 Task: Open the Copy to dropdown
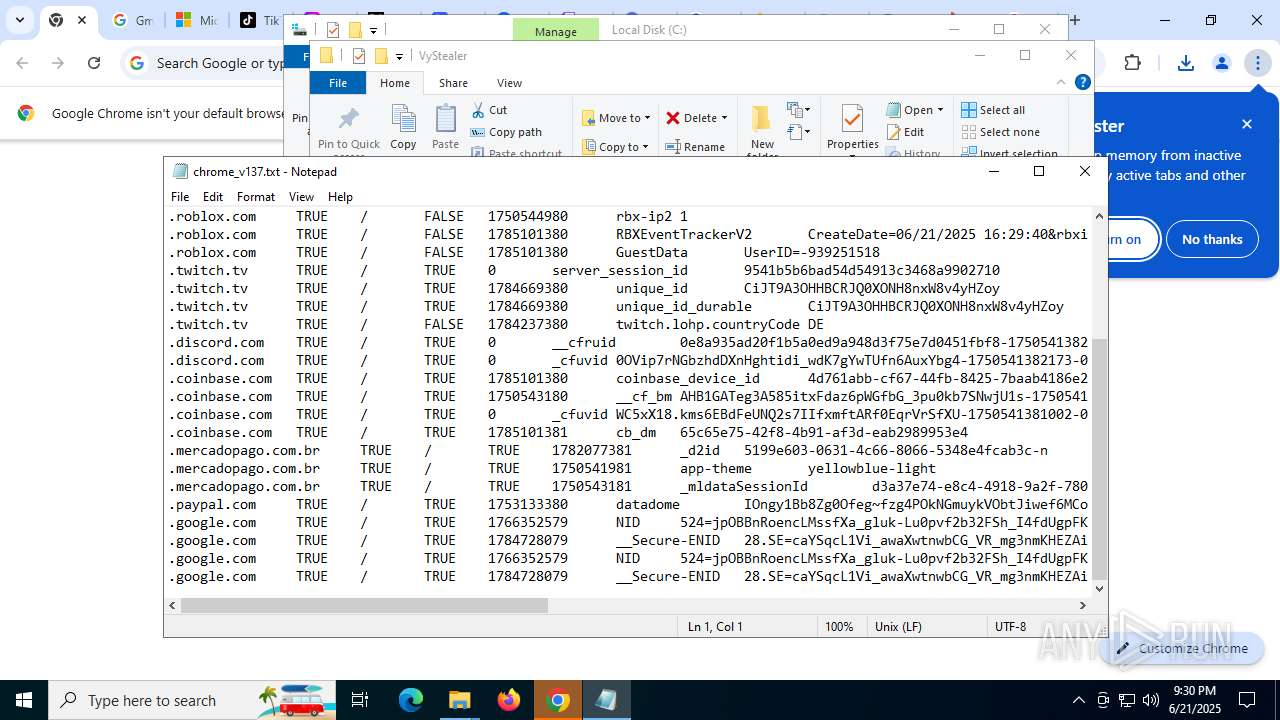pyautogui.click(x=616, y=147)
